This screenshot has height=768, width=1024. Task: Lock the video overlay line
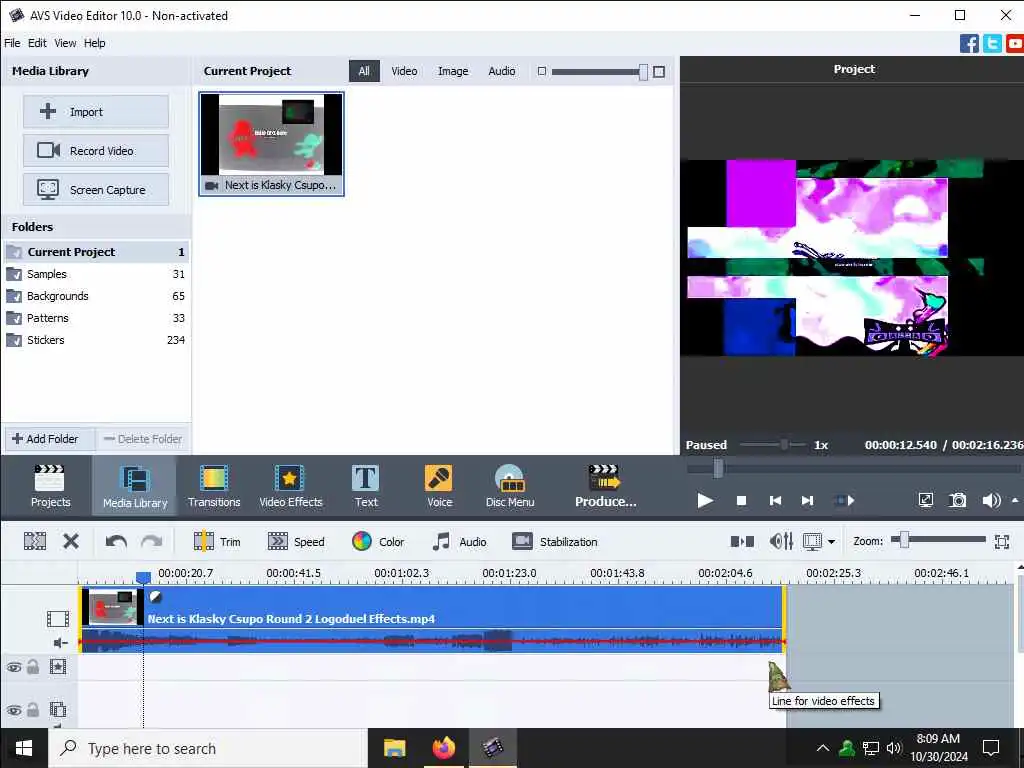pos(33,709)
